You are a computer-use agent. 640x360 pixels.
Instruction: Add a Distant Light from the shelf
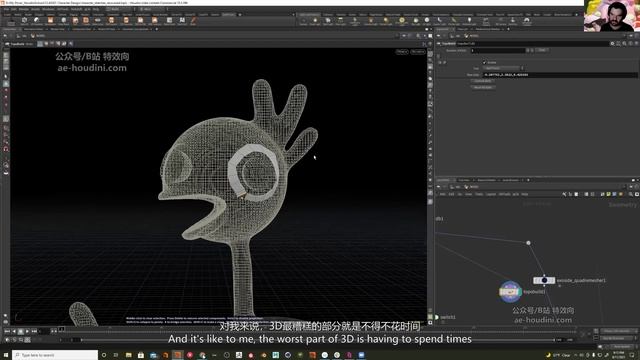click(x=386, y=20)
